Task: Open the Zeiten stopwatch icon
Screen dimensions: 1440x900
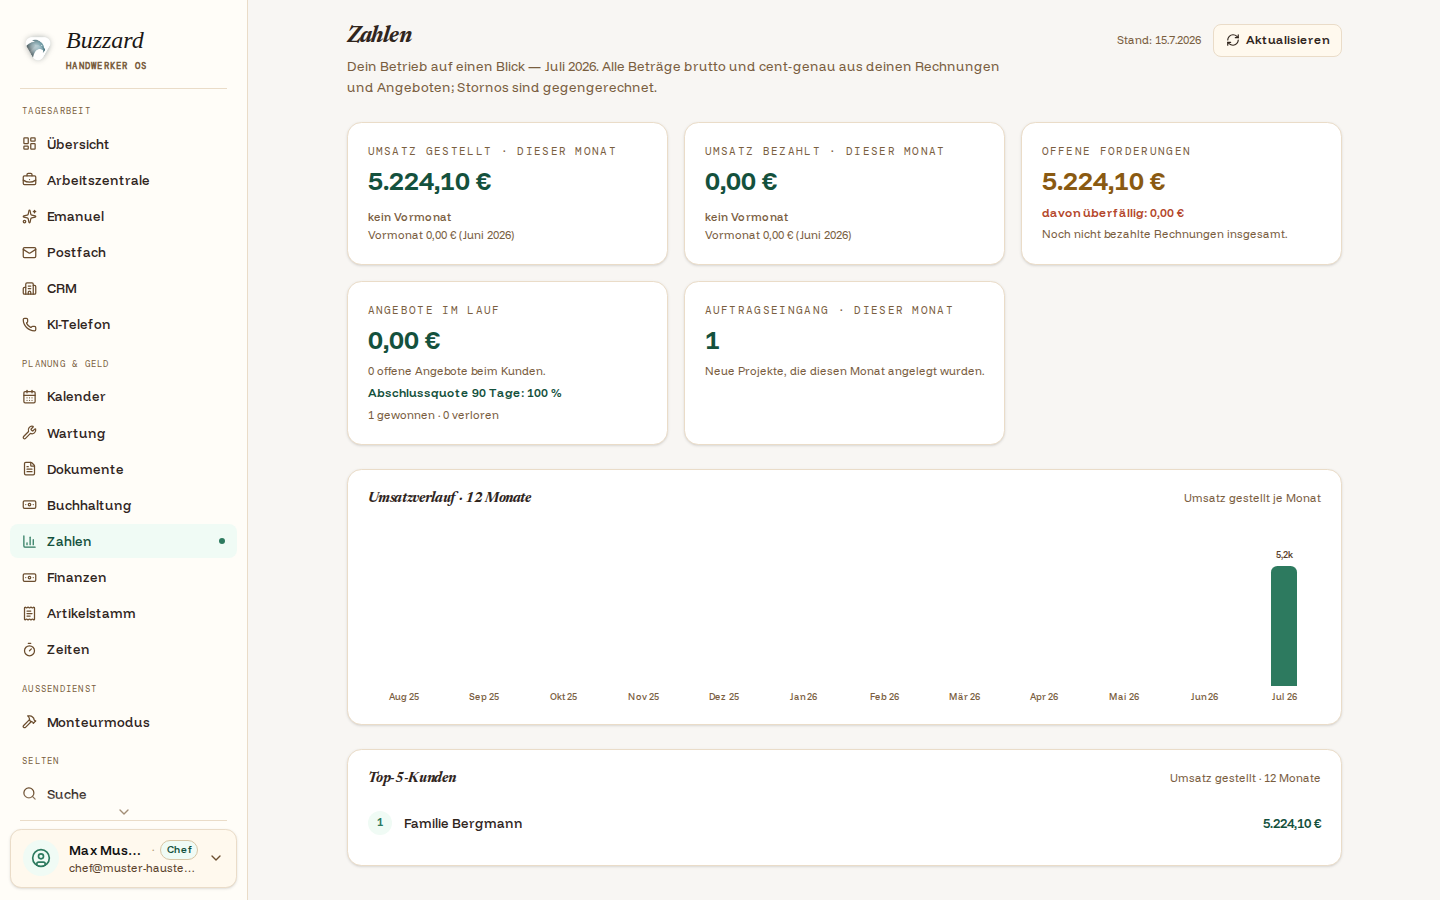Action: [30, 649]
